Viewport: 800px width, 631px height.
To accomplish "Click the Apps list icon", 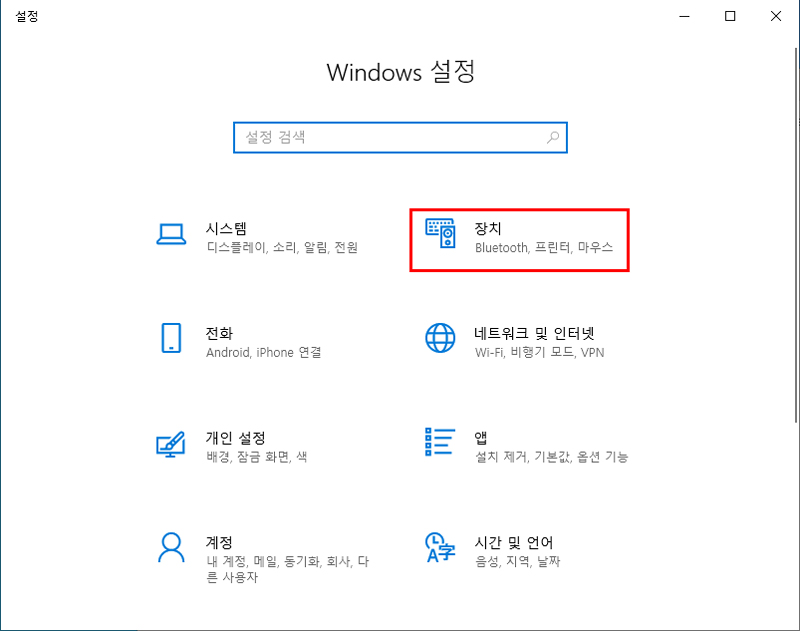I will point(440,442).
